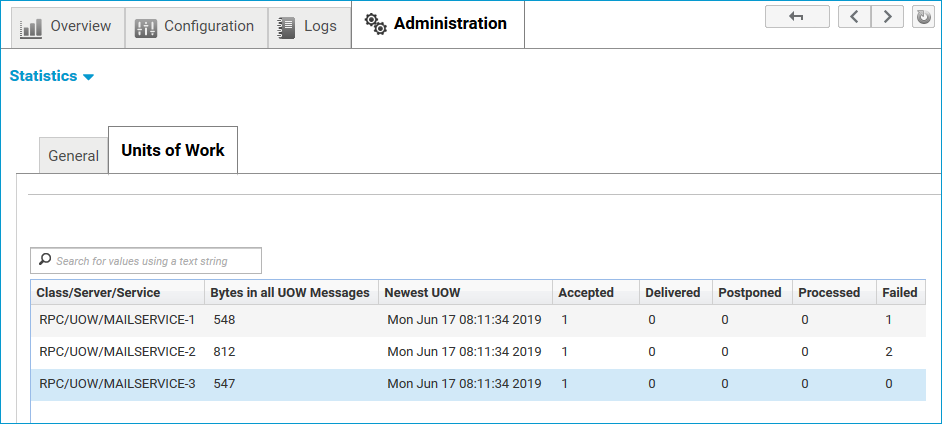Click bytes value 547
The height and width of the screenshot is (424, 942).
coord(224,384)
